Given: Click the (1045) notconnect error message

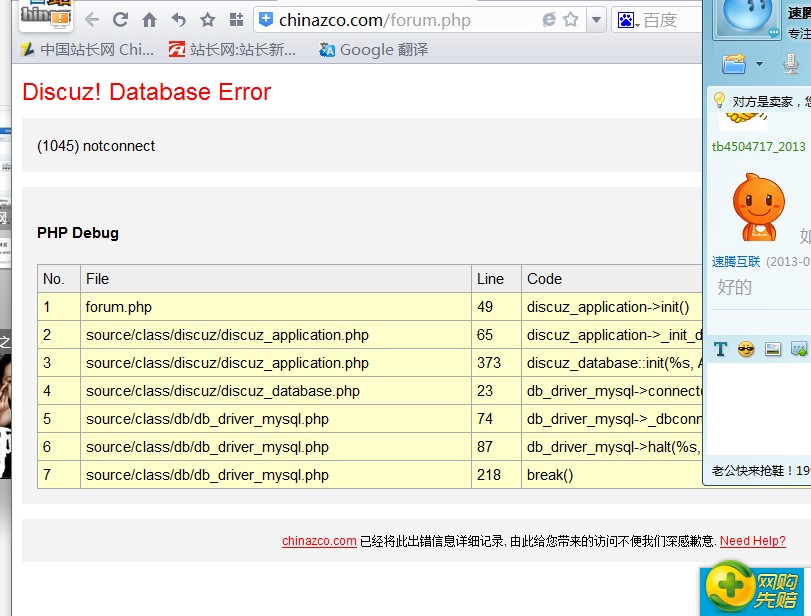Looking at the screenshot, I should click(x=96, y=146).
